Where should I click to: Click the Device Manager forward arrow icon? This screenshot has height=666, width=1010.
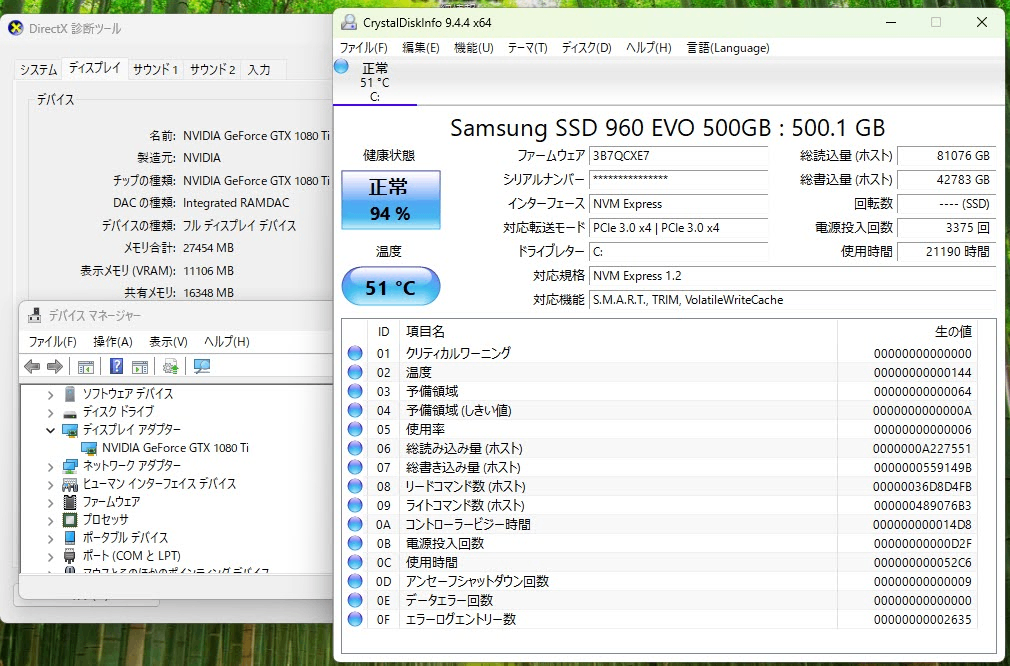(55, 366)
